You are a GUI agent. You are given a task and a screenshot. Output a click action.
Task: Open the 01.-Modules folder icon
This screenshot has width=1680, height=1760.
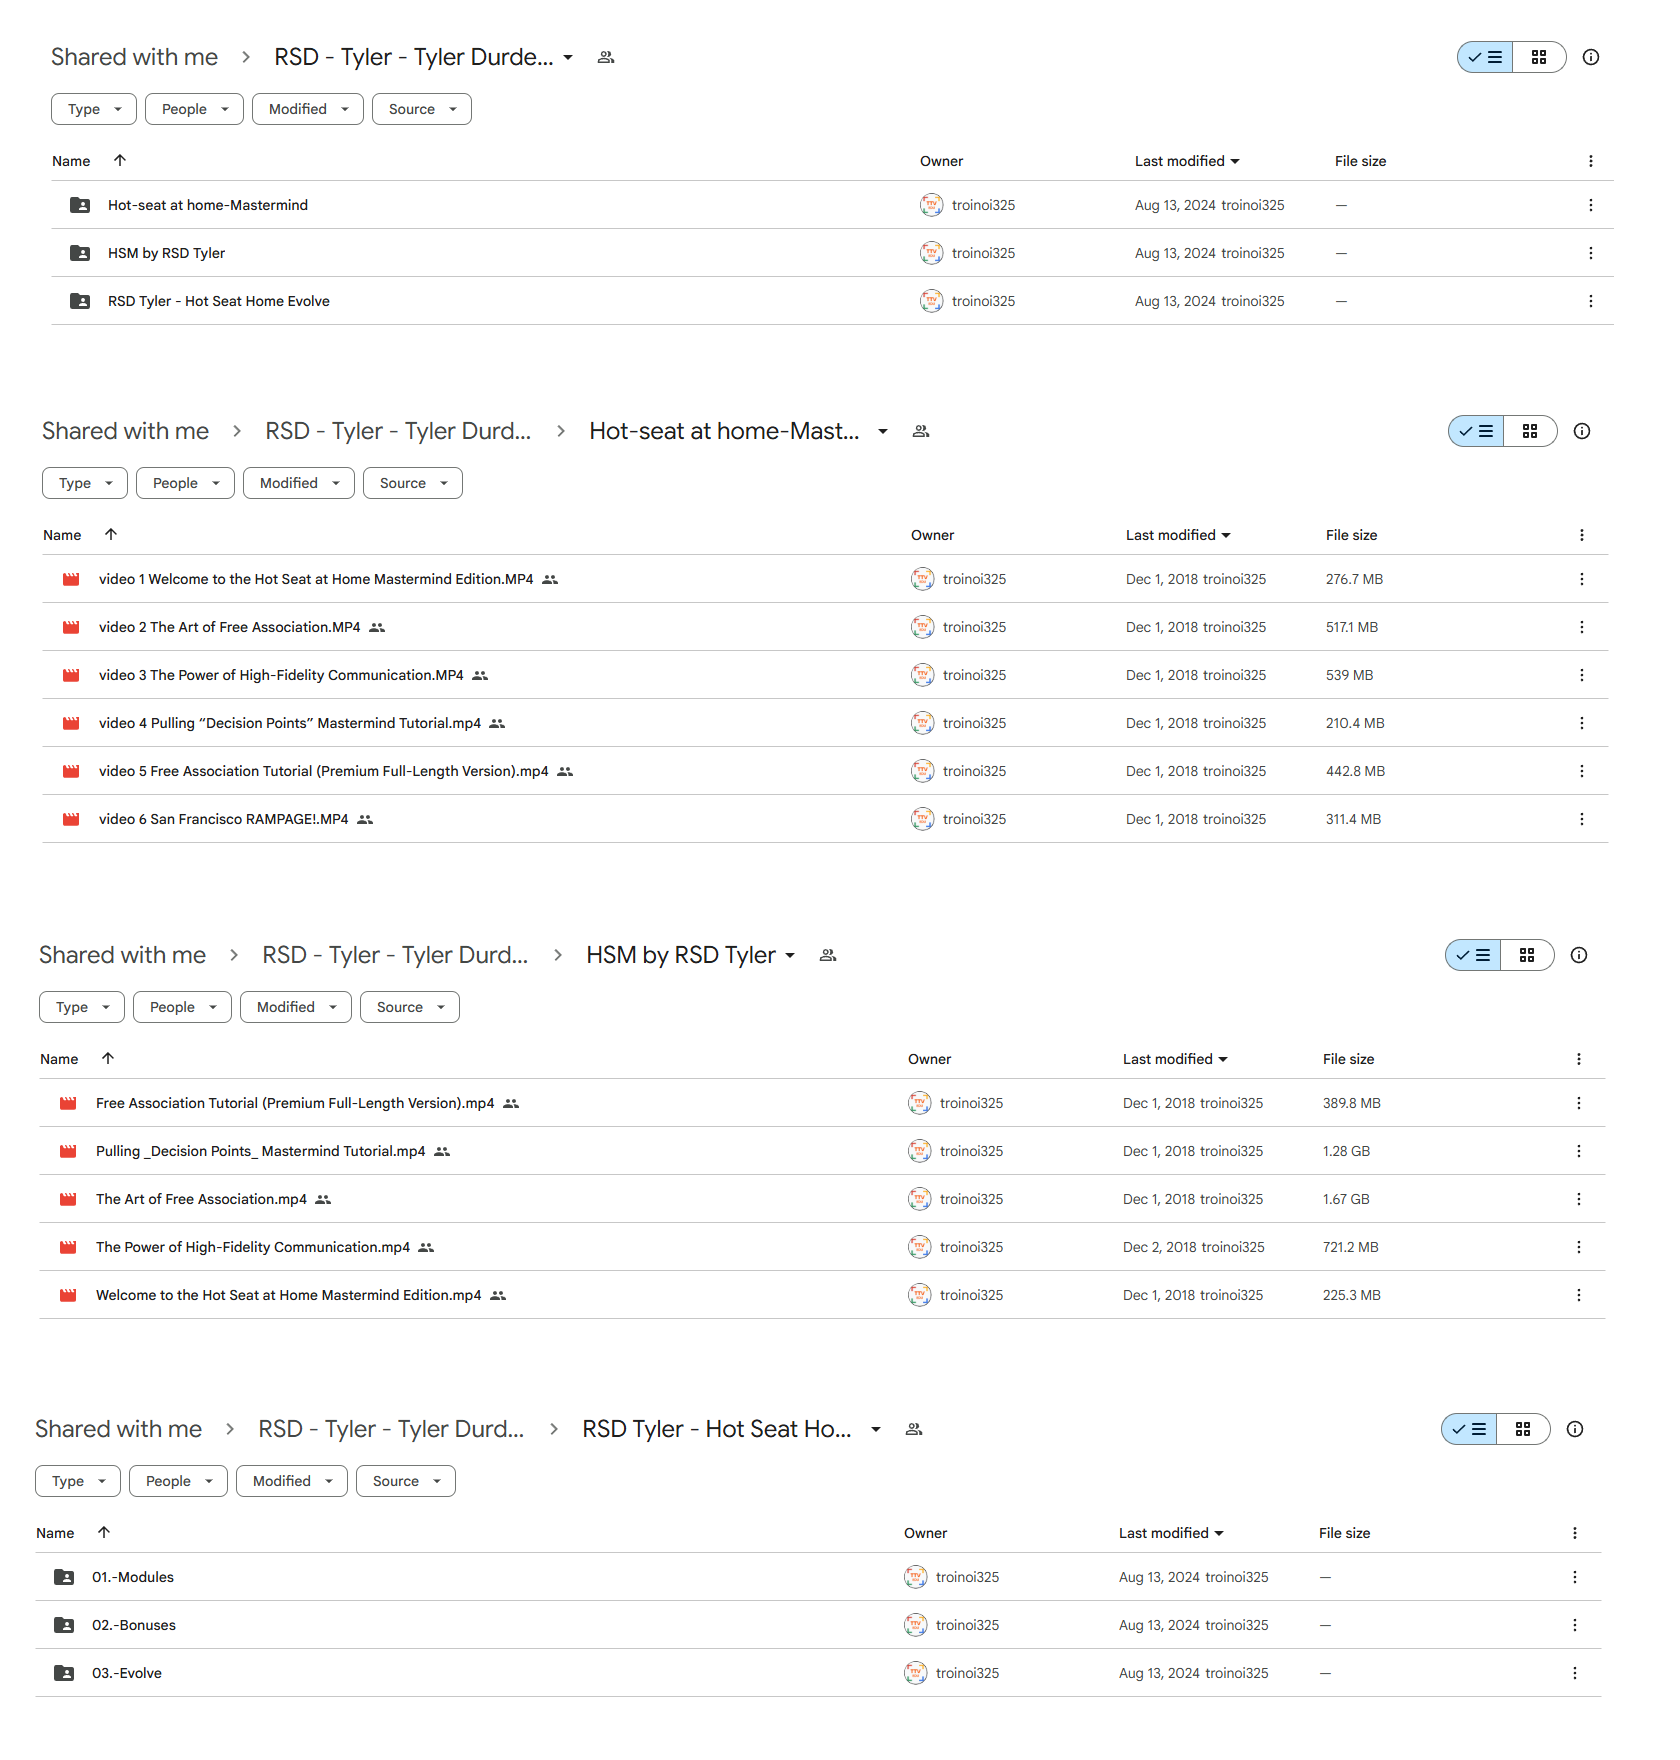click(x=64, y=1577)
